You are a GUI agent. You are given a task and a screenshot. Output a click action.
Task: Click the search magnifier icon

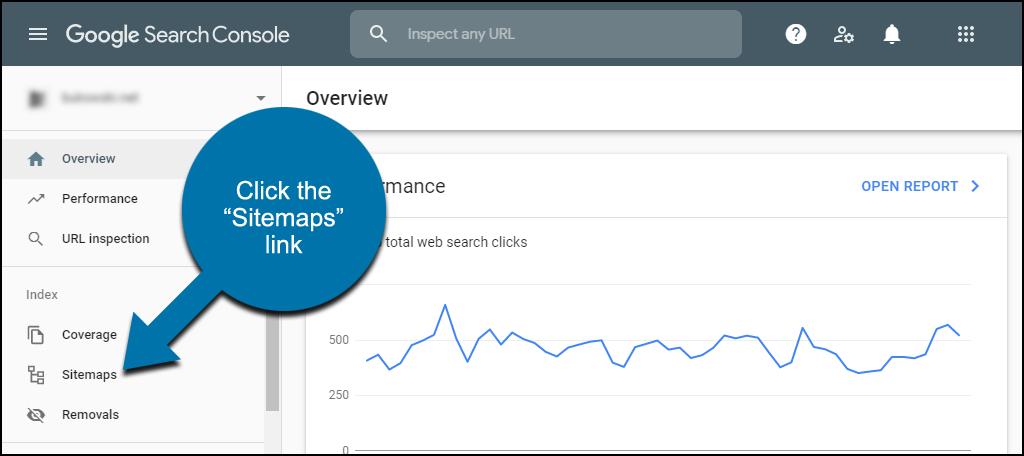coord(378,34)
